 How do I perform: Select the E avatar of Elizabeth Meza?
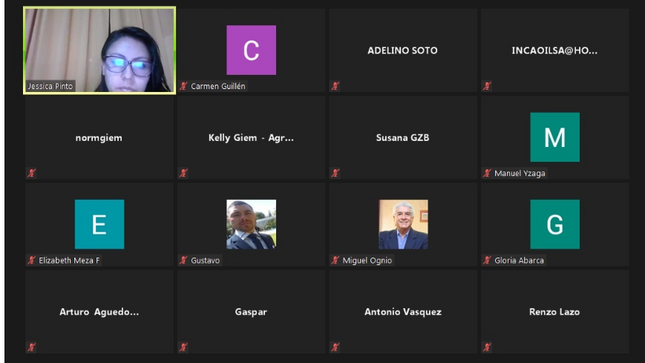pyautogui.click(x=100, y=224)
